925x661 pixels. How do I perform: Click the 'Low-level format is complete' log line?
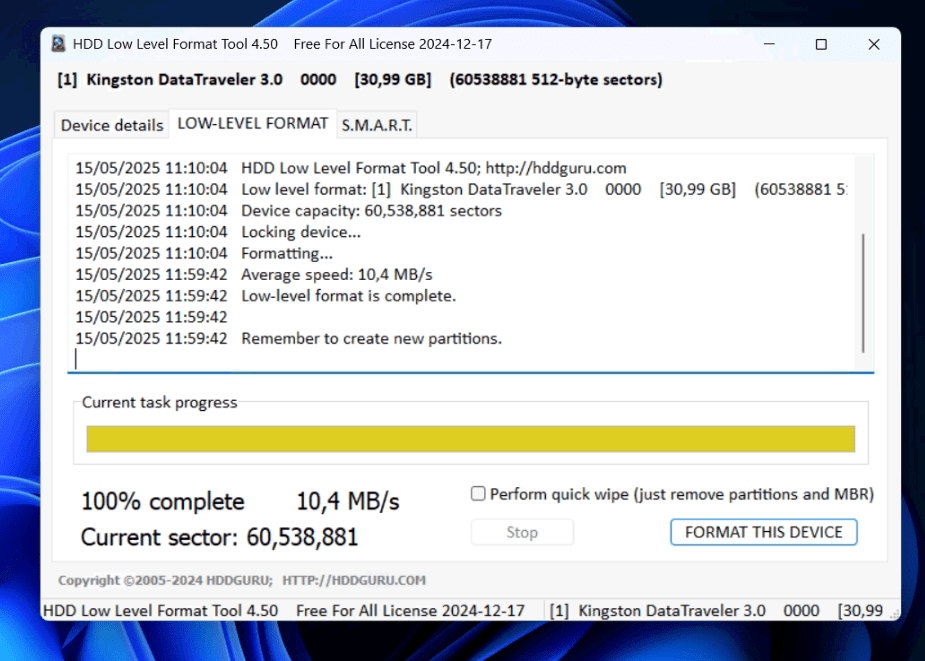tap(348, 296)
